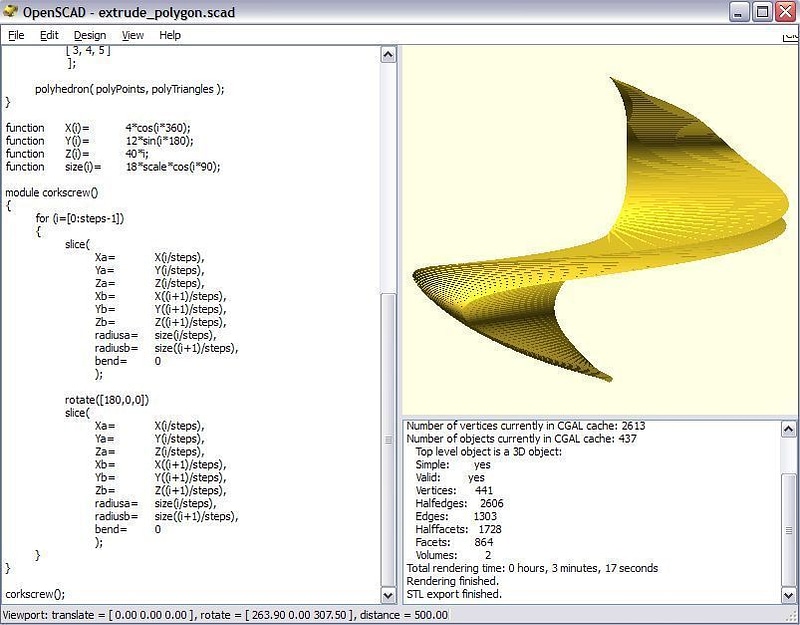Click the console scrollbar thumb

[788, 530]
